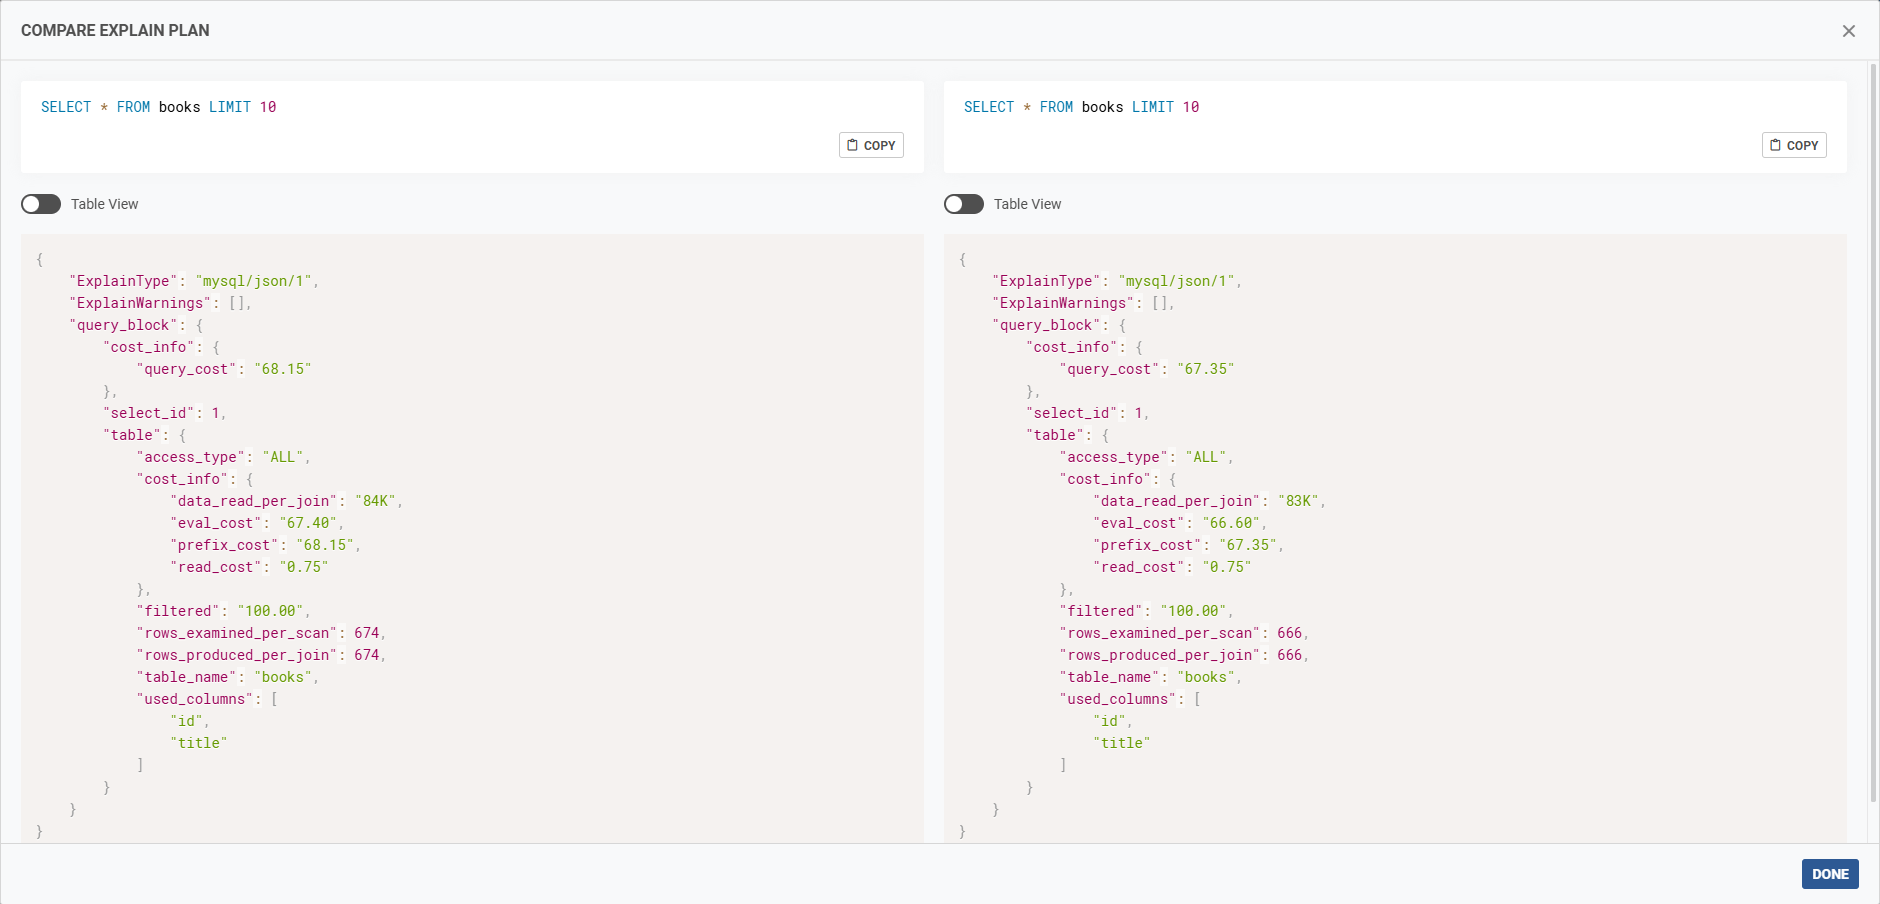This screenshot has width=1880, height=904.
Task: Click eval_cost value 67.40 in left plan
Action: [x=308, y=523]
